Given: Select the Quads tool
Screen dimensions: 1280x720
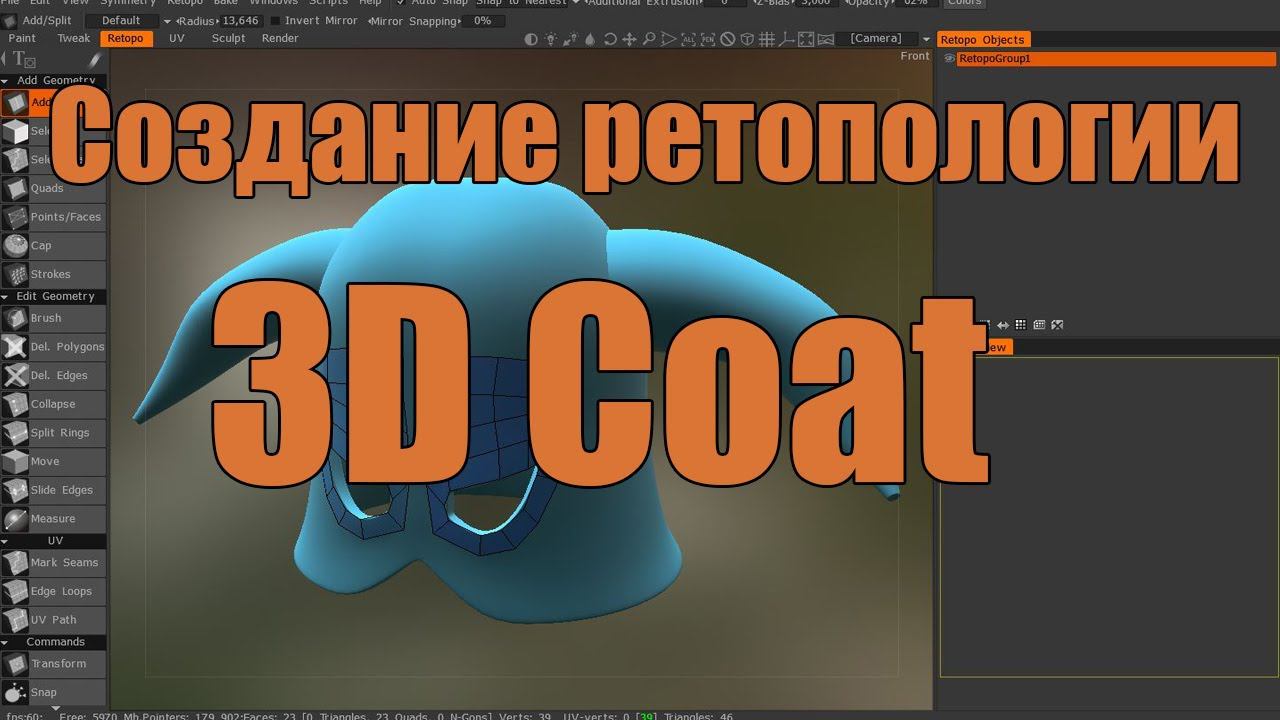Looking at the screenshot, I should click(x=53, y=188).
